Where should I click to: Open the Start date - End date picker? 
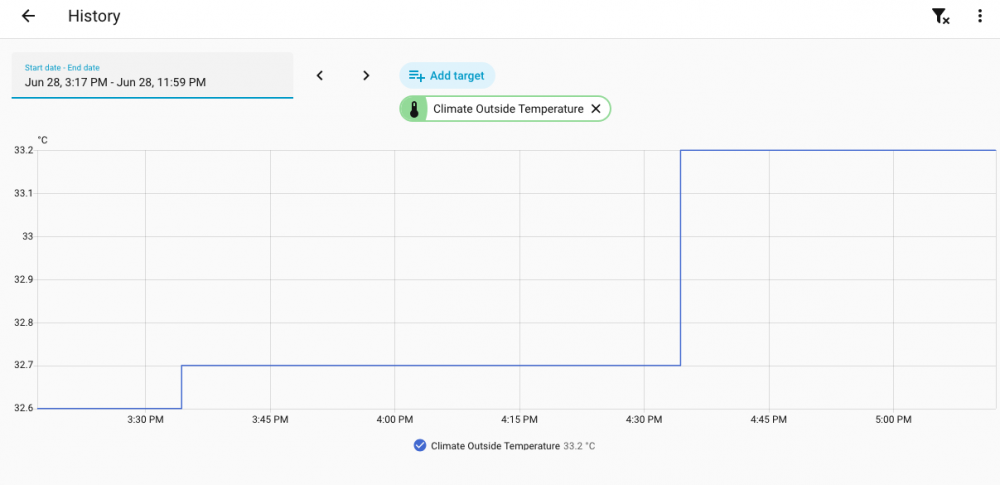[152, 75]
